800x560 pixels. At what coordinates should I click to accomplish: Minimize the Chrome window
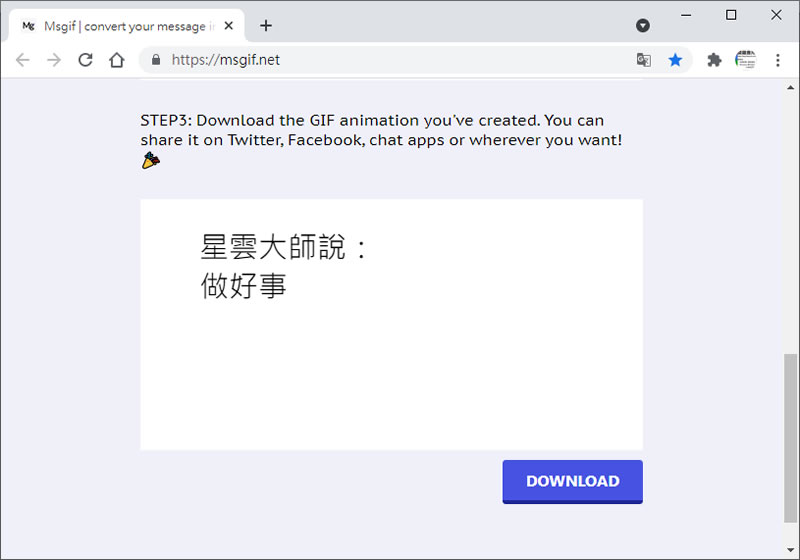point(686,15)
